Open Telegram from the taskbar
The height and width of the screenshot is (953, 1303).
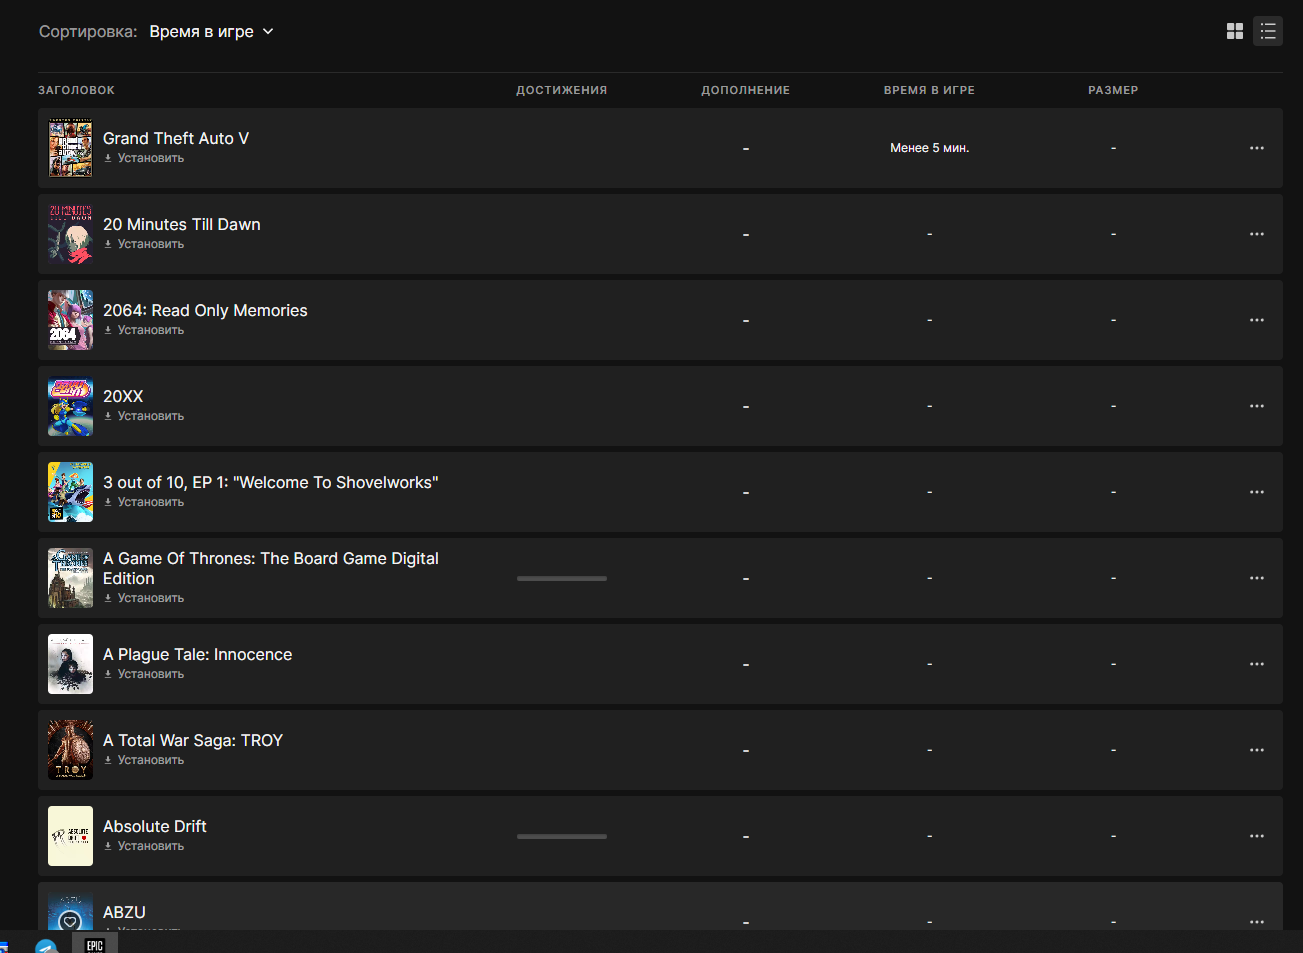[x=46, y=946]
